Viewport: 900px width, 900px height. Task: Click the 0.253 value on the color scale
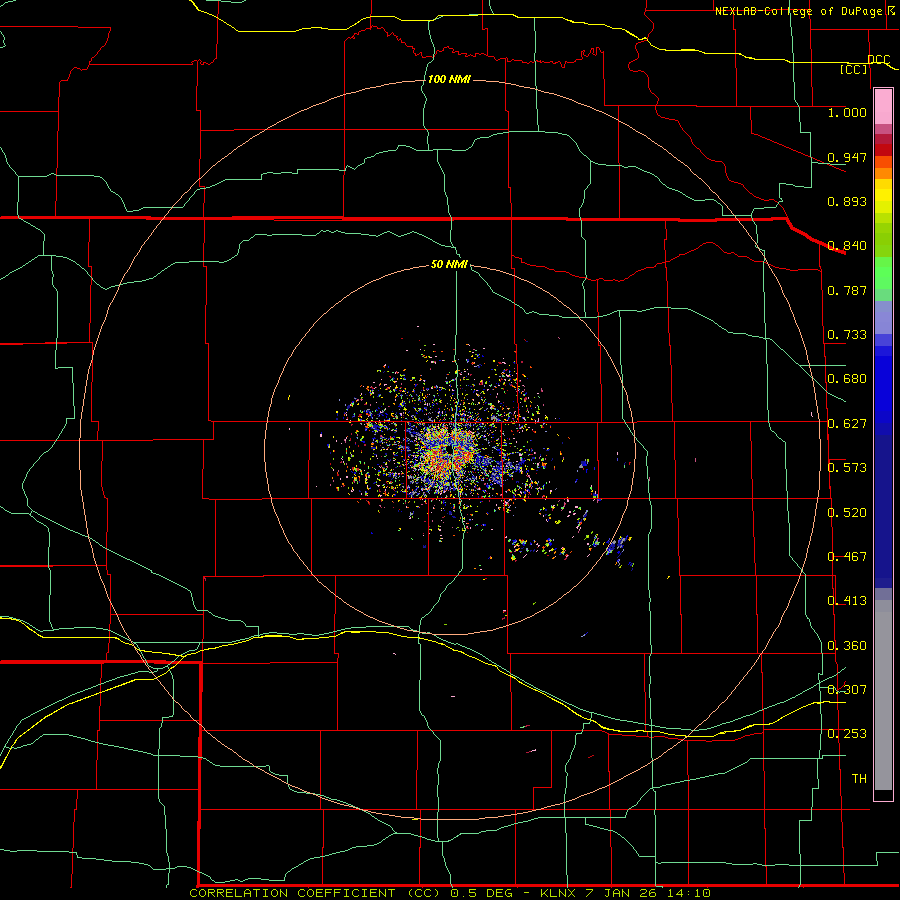tap(847, 734)
